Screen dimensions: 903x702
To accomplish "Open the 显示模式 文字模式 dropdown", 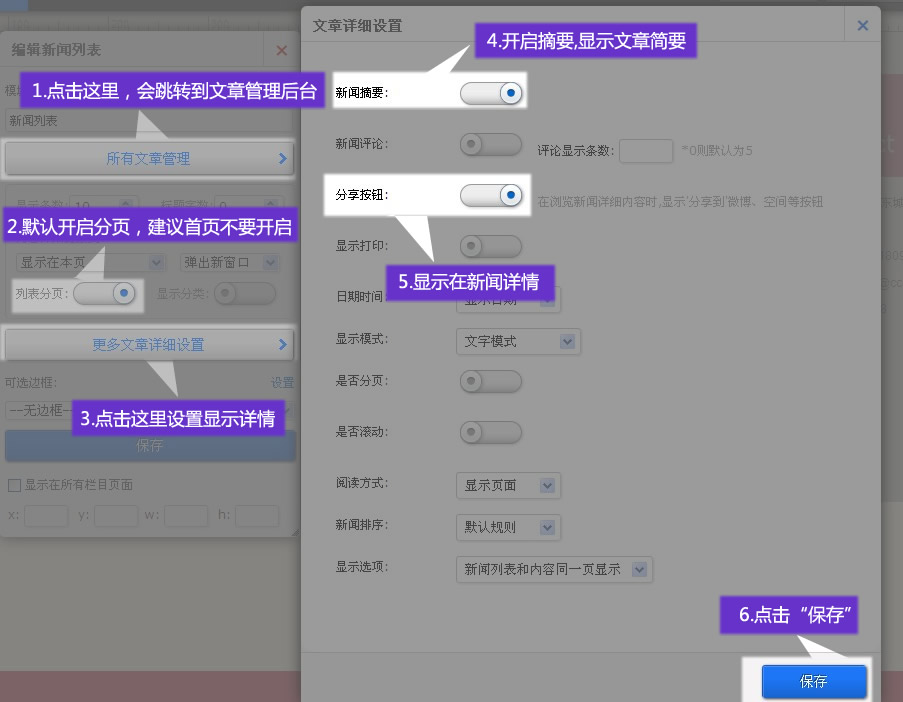I will (518, 341).
